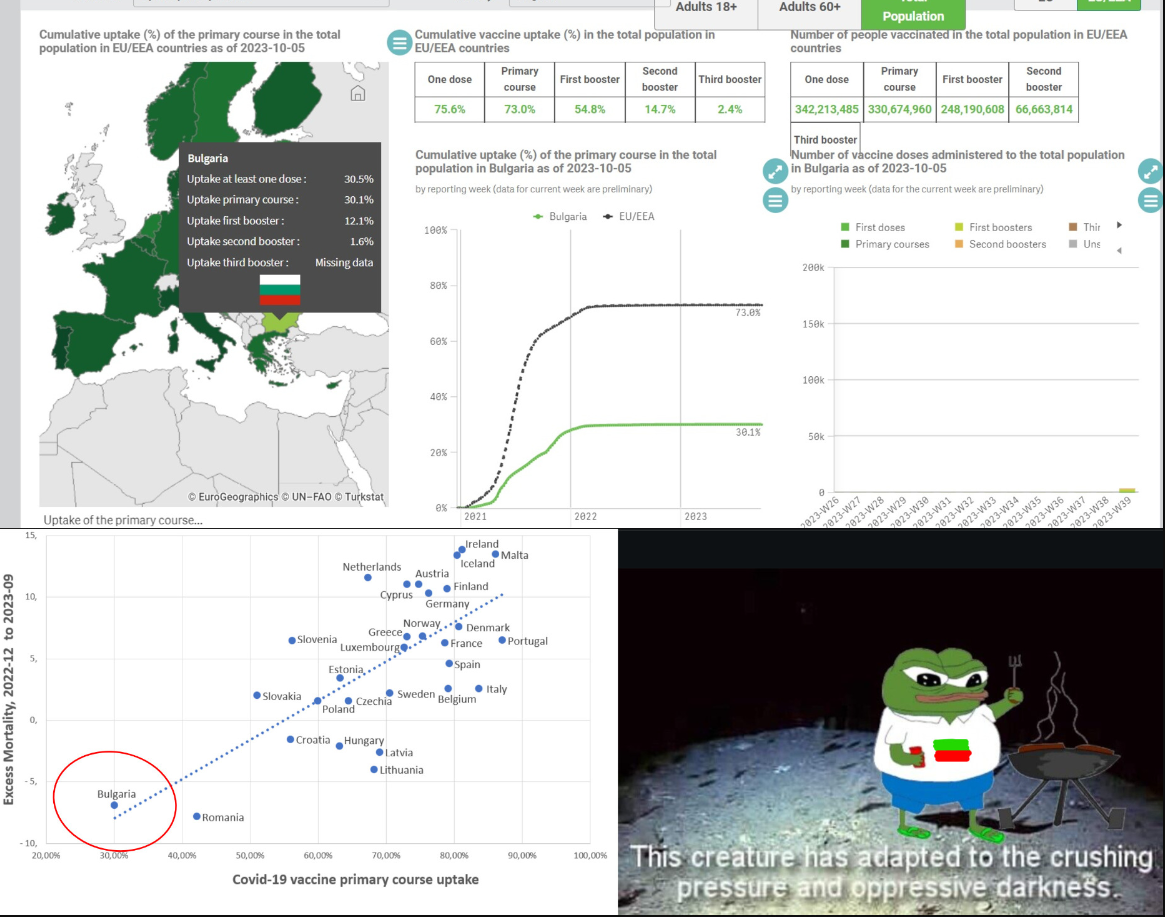Click the 73.0% end label on EU/EEA line
1165x917 pixels.
coord(747,313)
